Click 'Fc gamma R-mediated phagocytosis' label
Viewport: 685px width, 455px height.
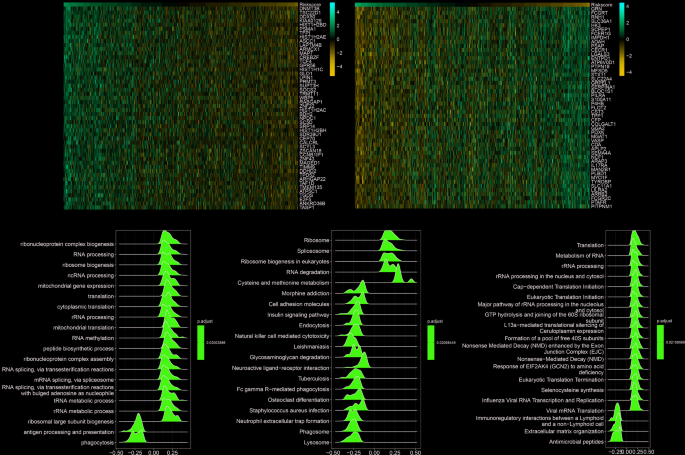coord(283,389)
